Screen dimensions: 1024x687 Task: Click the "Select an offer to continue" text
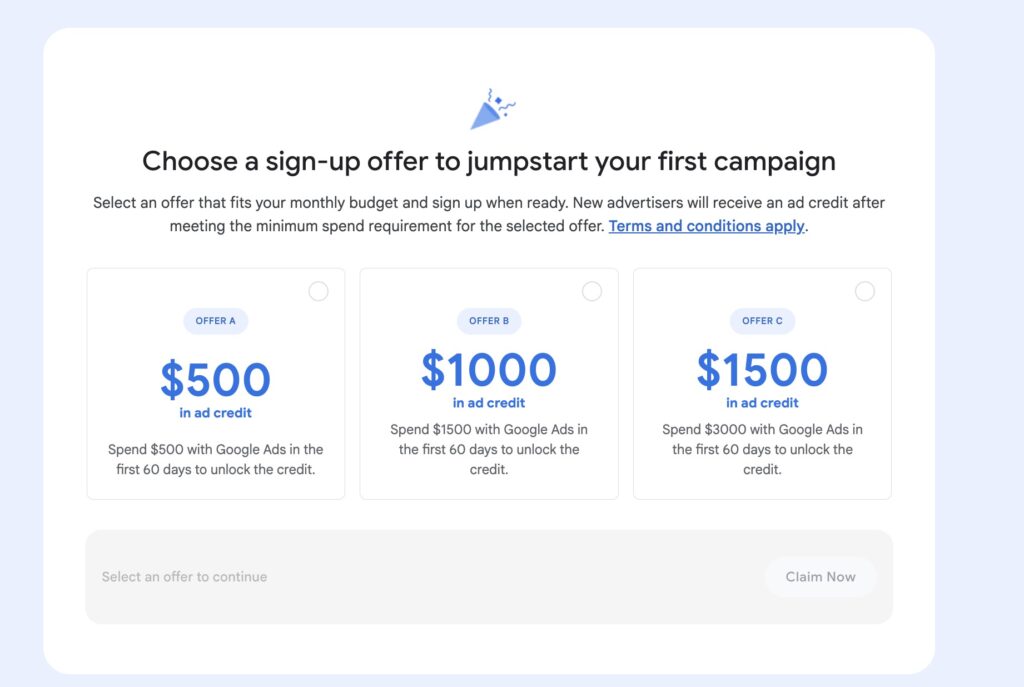click(x=184, y=577)
